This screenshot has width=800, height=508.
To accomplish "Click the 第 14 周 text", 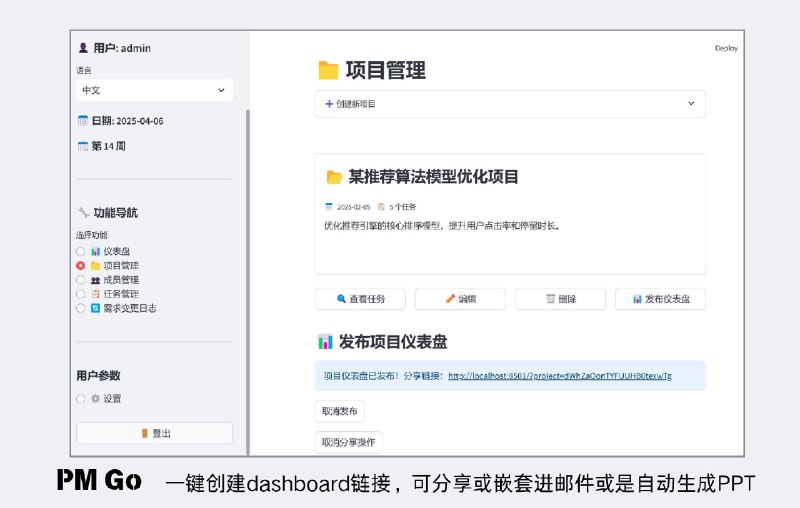I will (x=109, y=146).
